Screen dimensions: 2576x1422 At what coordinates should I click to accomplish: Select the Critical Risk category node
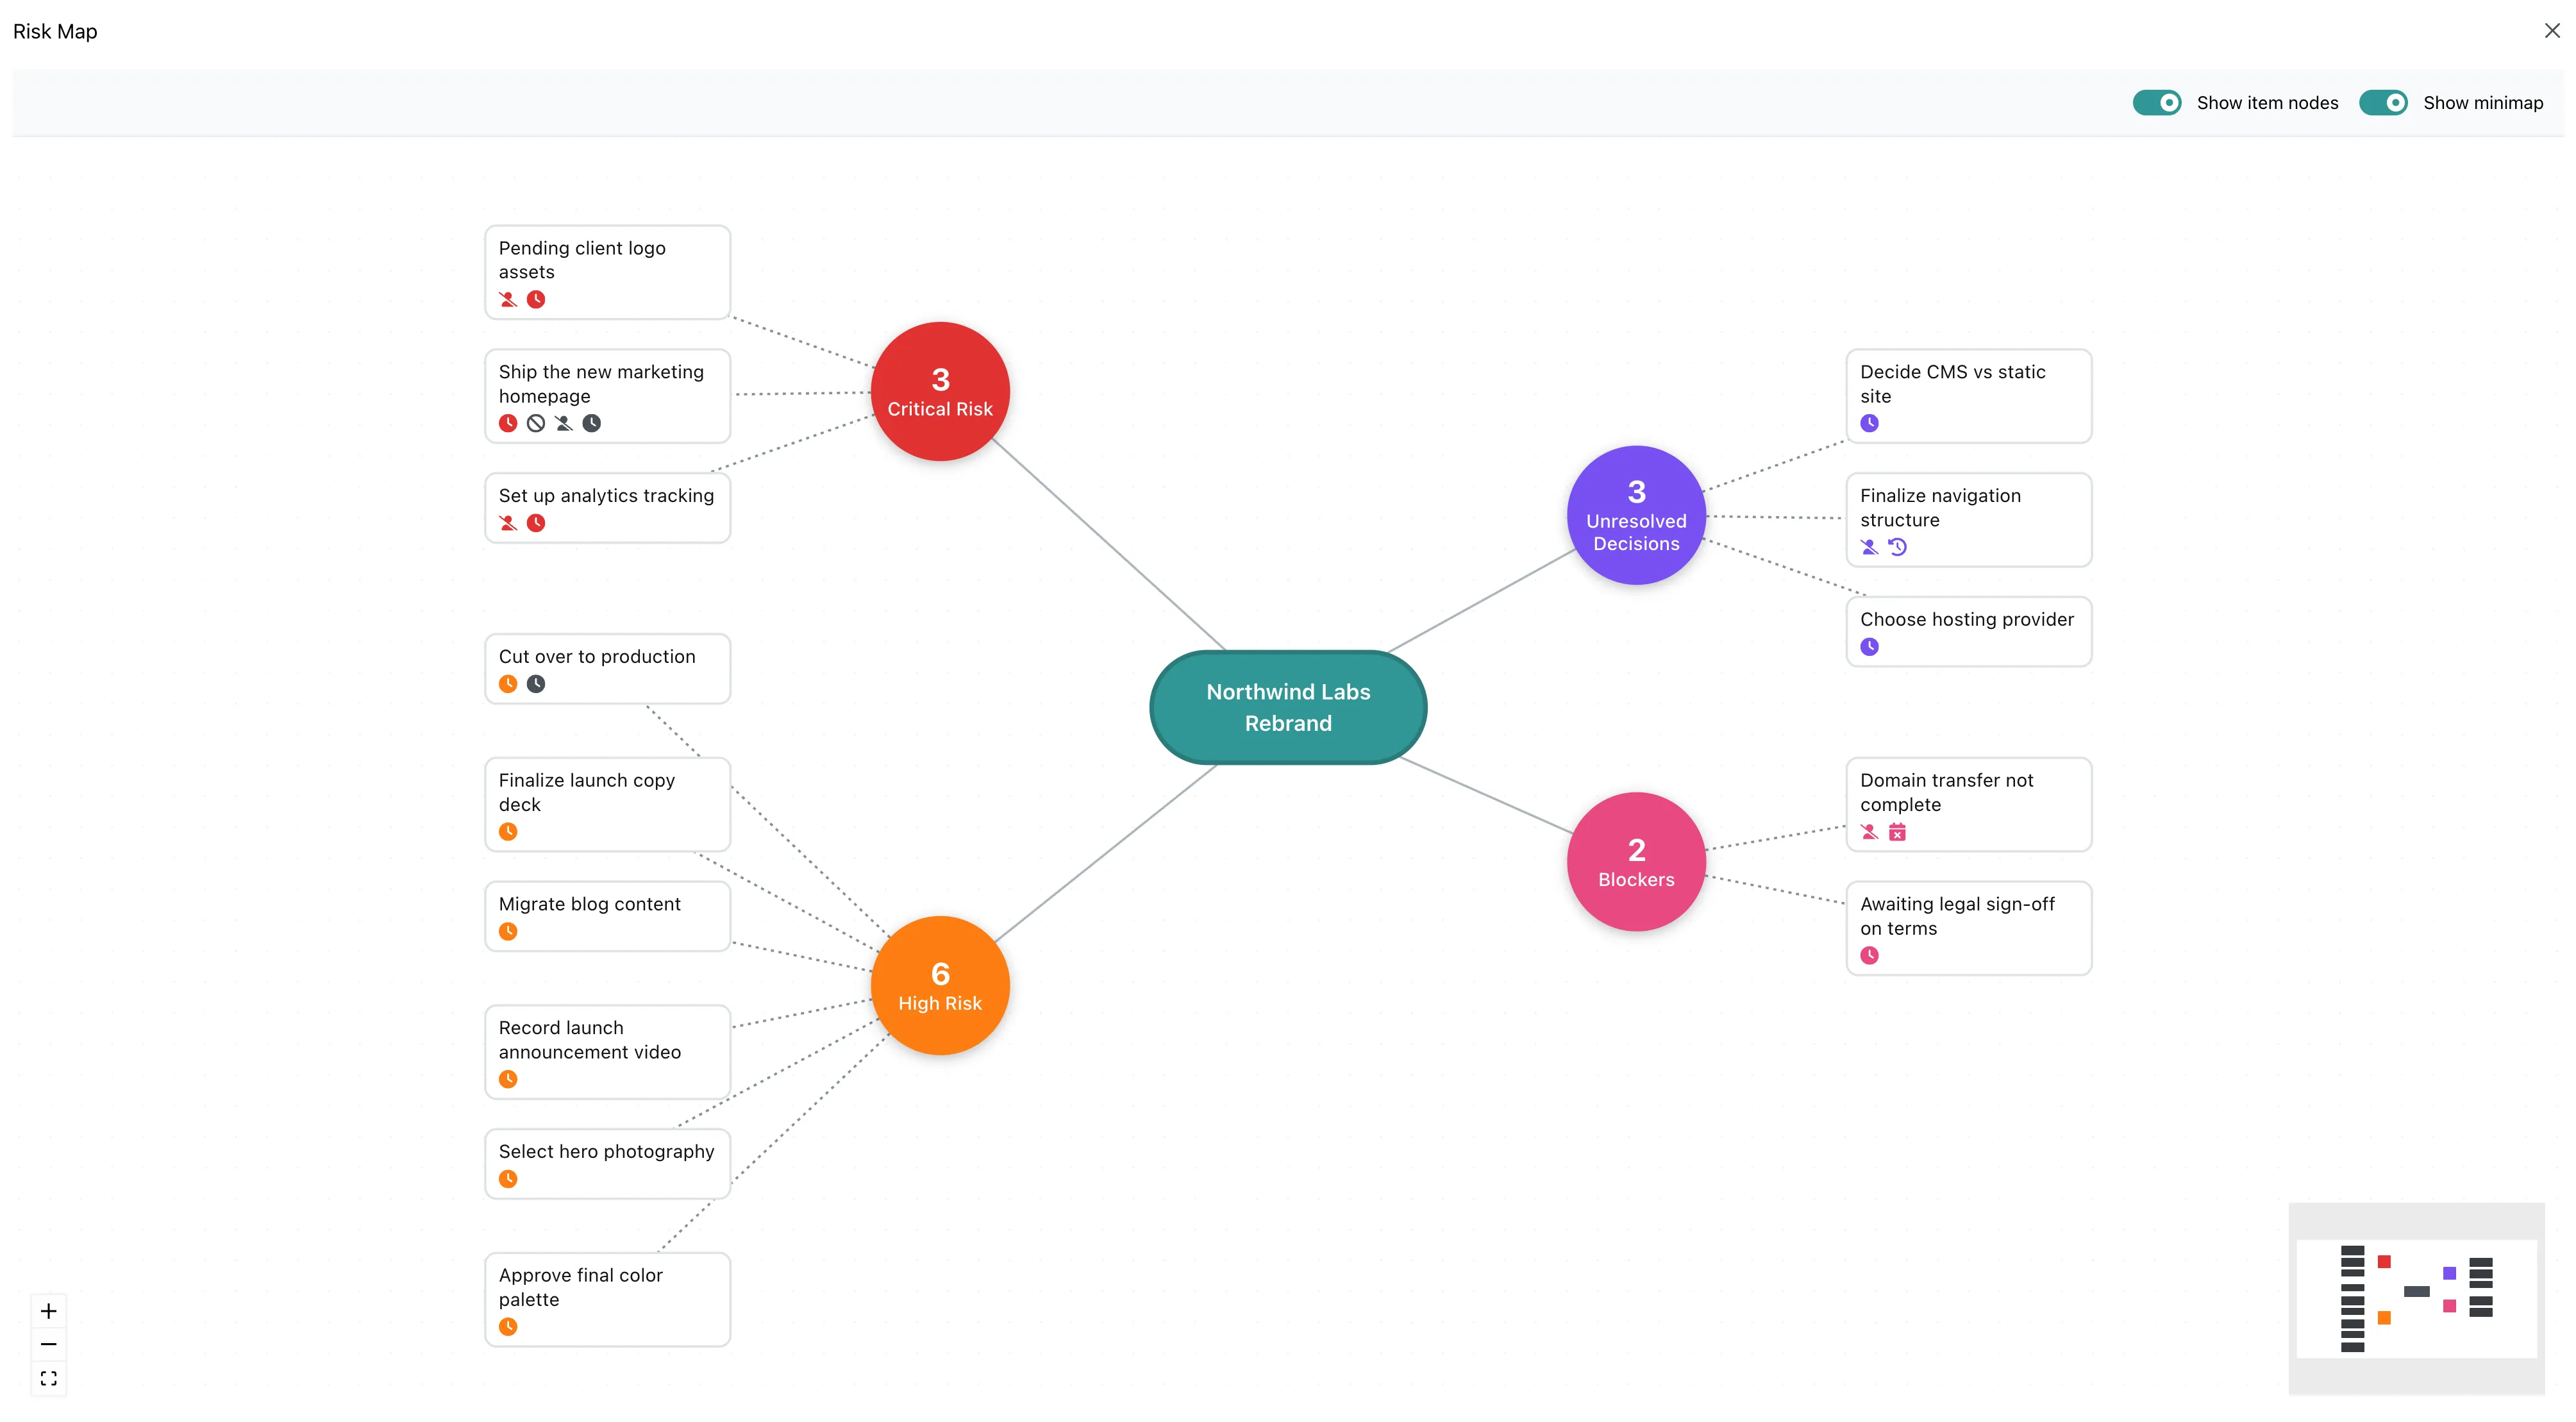940,391
